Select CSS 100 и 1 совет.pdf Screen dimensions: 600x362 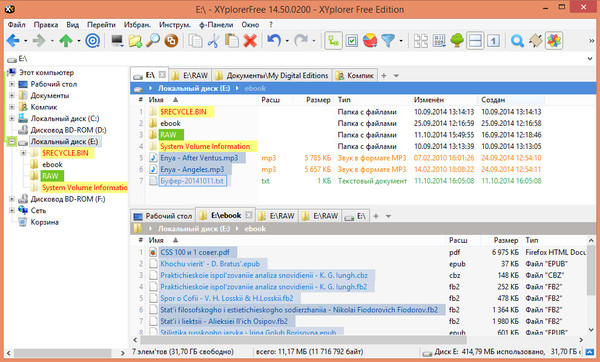click(195, 252)
